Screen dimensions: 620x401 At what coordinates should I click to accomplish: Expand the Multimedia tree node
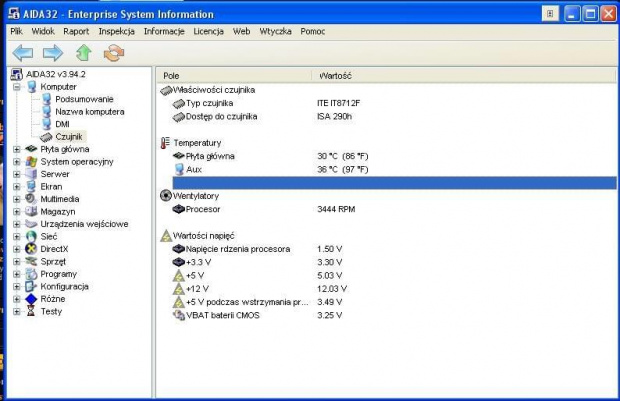pos(17,199)
